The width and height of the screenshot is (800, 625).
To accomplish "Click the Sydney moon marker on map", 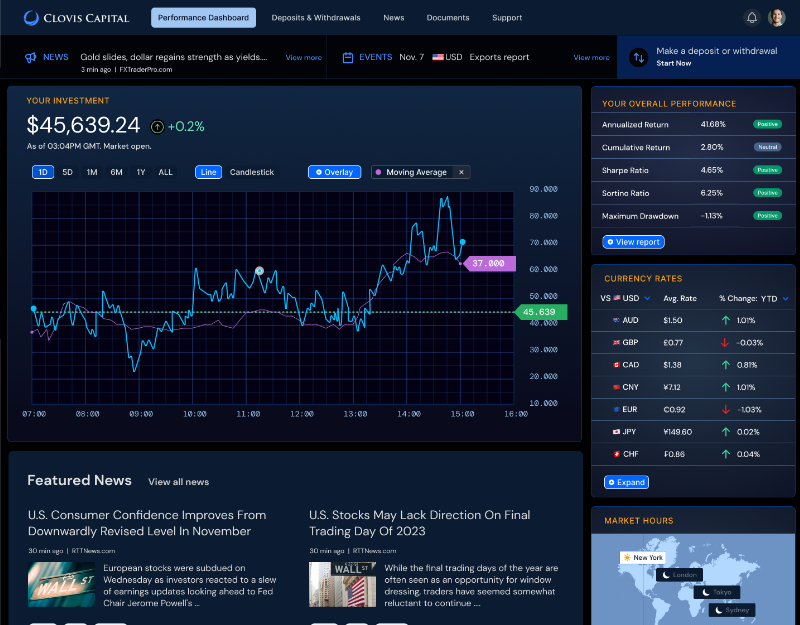I will (x=732, y=610).
